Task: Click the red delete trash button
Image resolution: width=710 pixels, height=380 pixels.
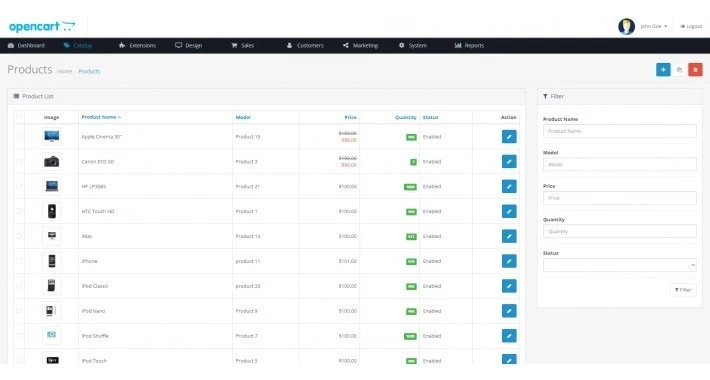Action: coord(695,70)
